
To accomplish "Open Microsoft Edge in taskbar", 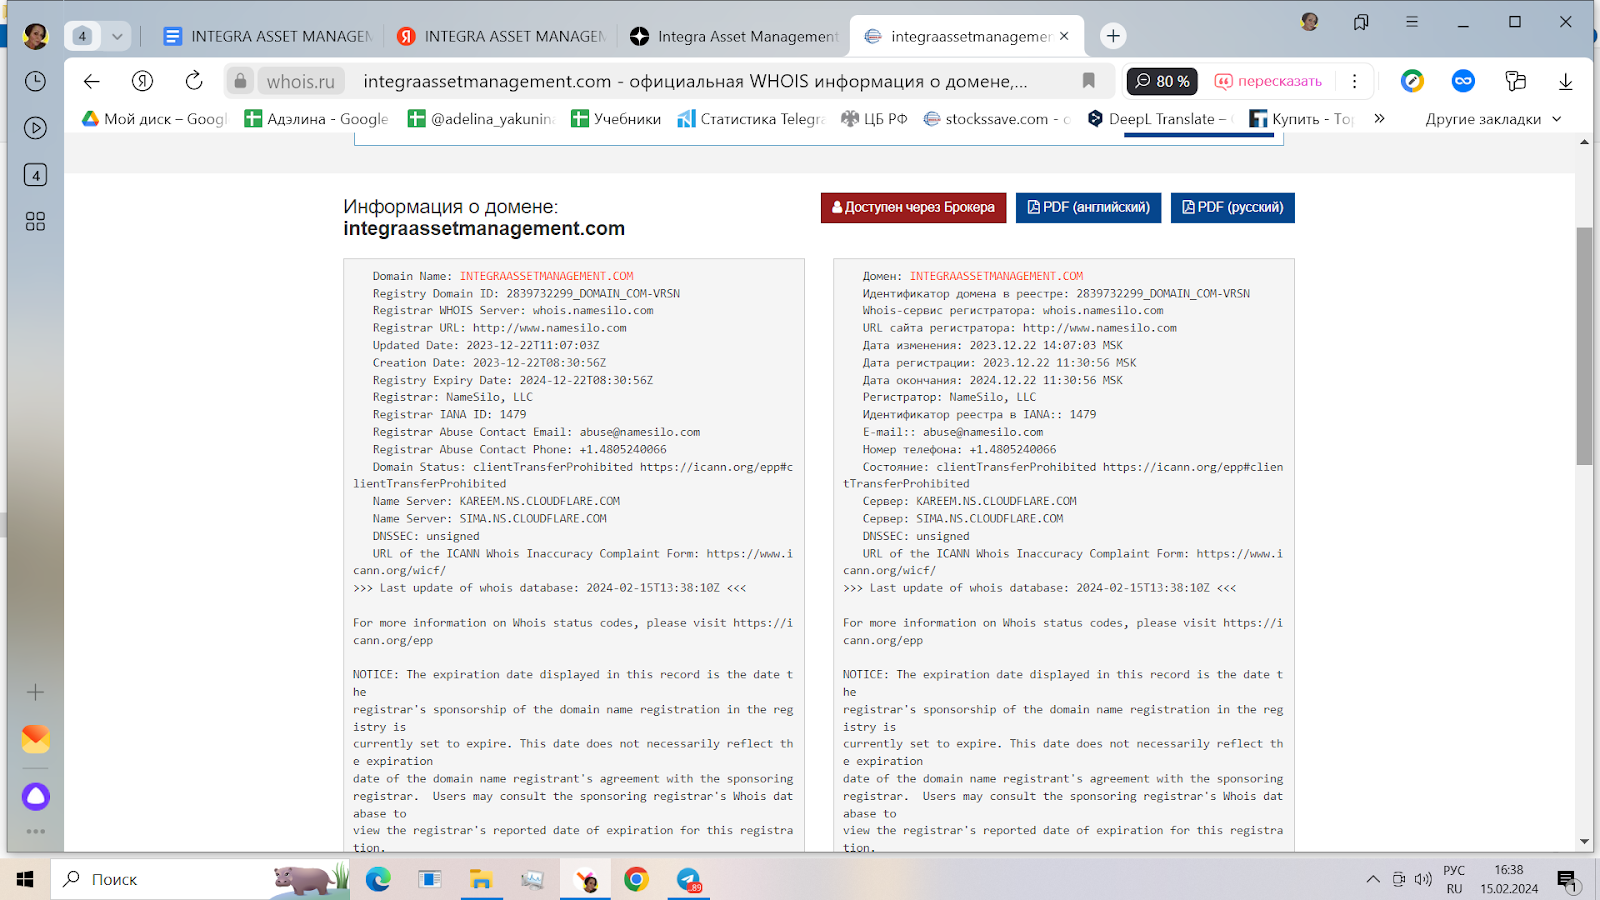I will click(378, 879).
